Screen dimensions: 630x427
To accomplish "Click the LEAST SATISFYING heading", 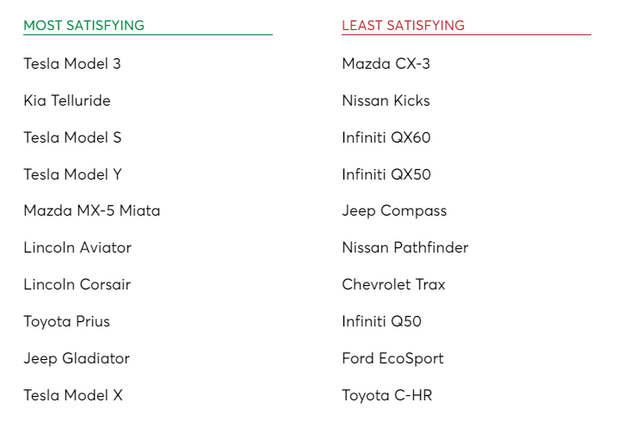I will (403, 25).
